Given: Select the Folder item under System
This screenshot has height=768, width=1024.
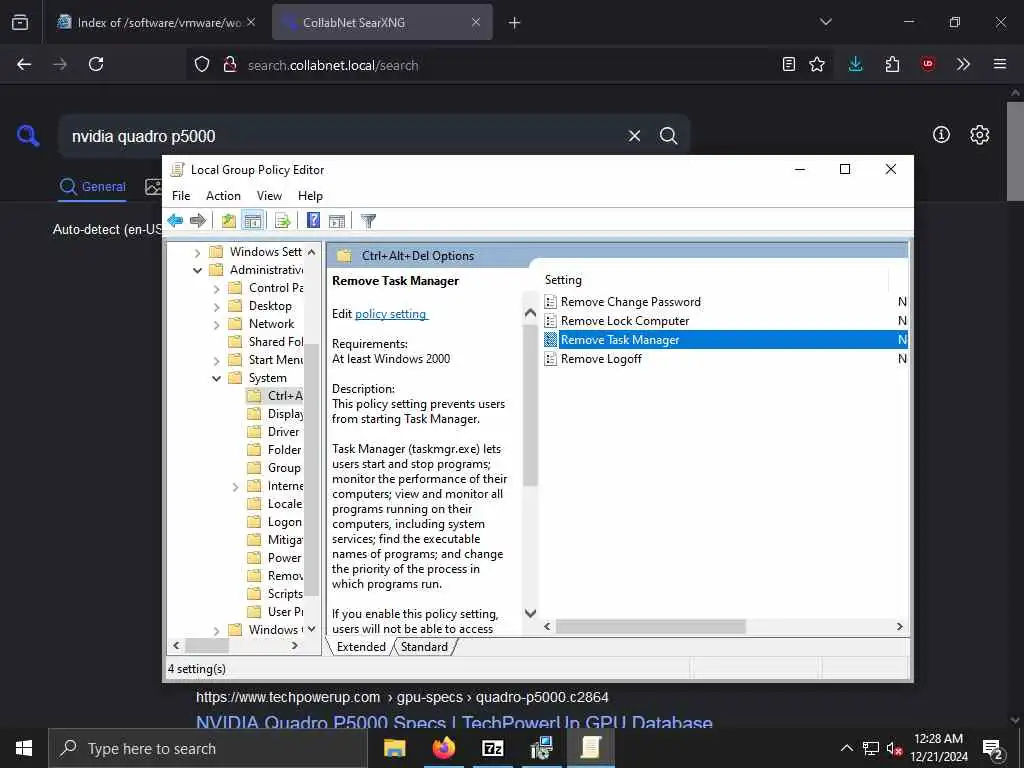Looking at the screenshot, I should tap(274, 450).
